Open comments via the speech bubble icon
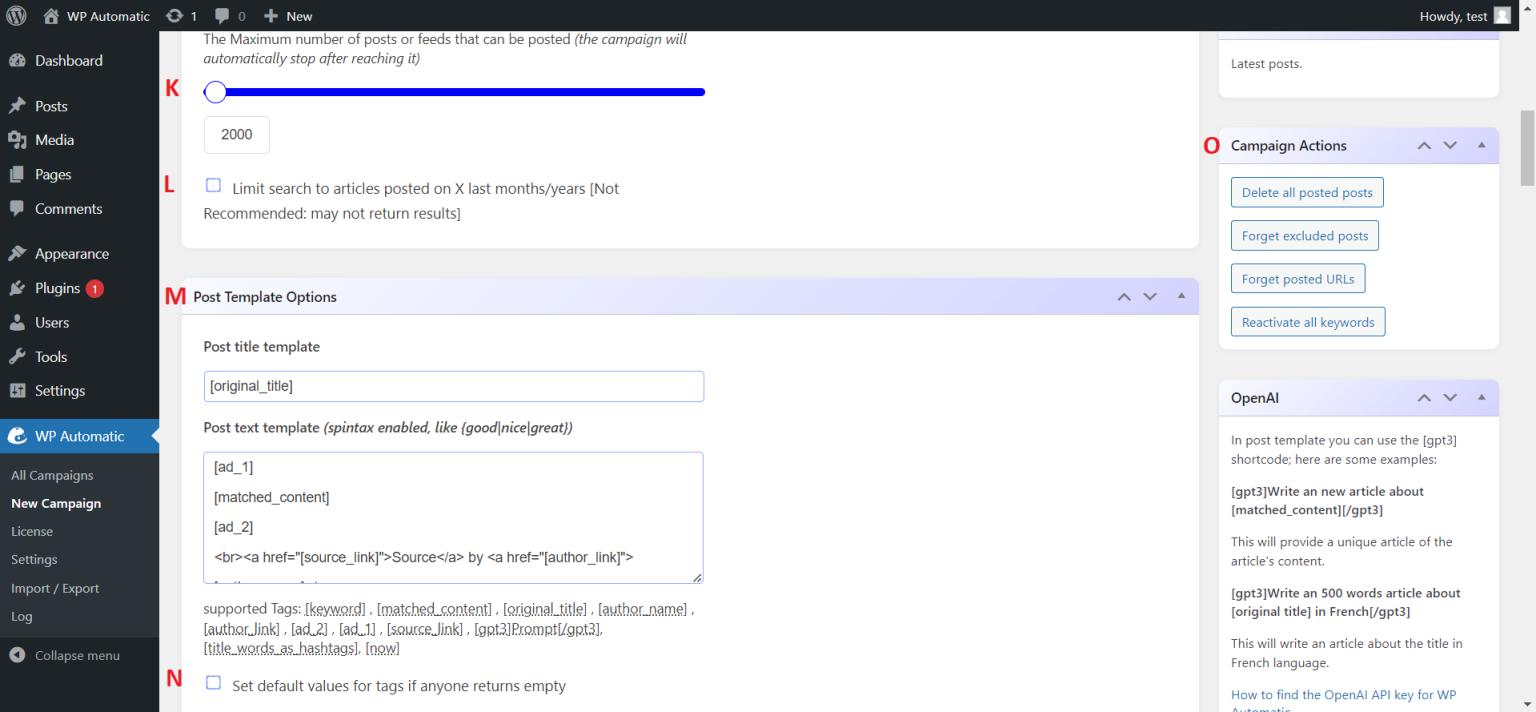 (222, 15)
